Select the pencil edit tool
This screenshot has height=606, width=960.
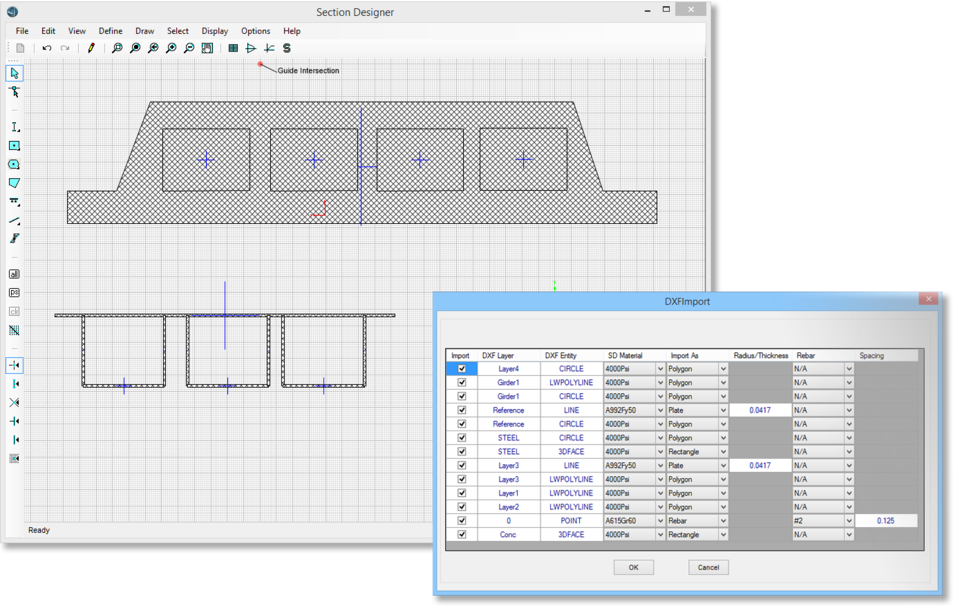pyautogui.click(x=91, y=48)
